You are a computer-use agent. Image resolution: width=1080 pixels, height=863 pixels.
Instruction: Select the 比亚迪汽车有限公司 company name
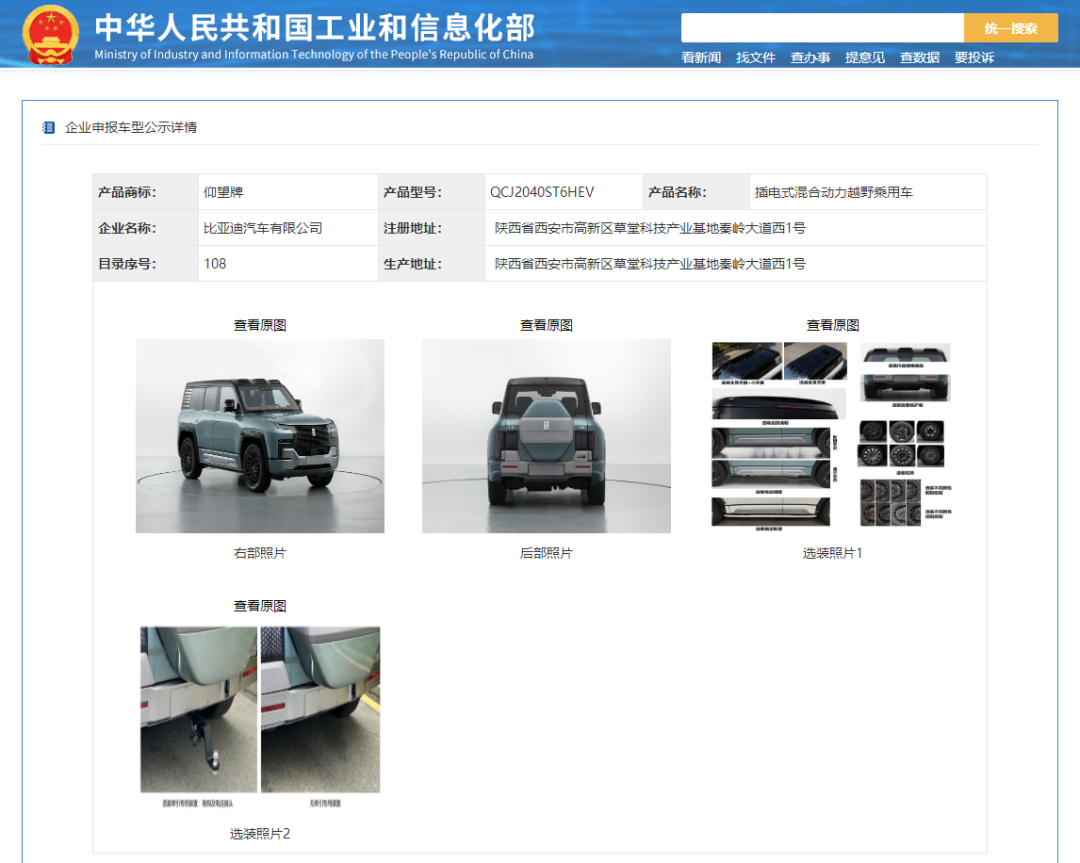pos(263,228)
